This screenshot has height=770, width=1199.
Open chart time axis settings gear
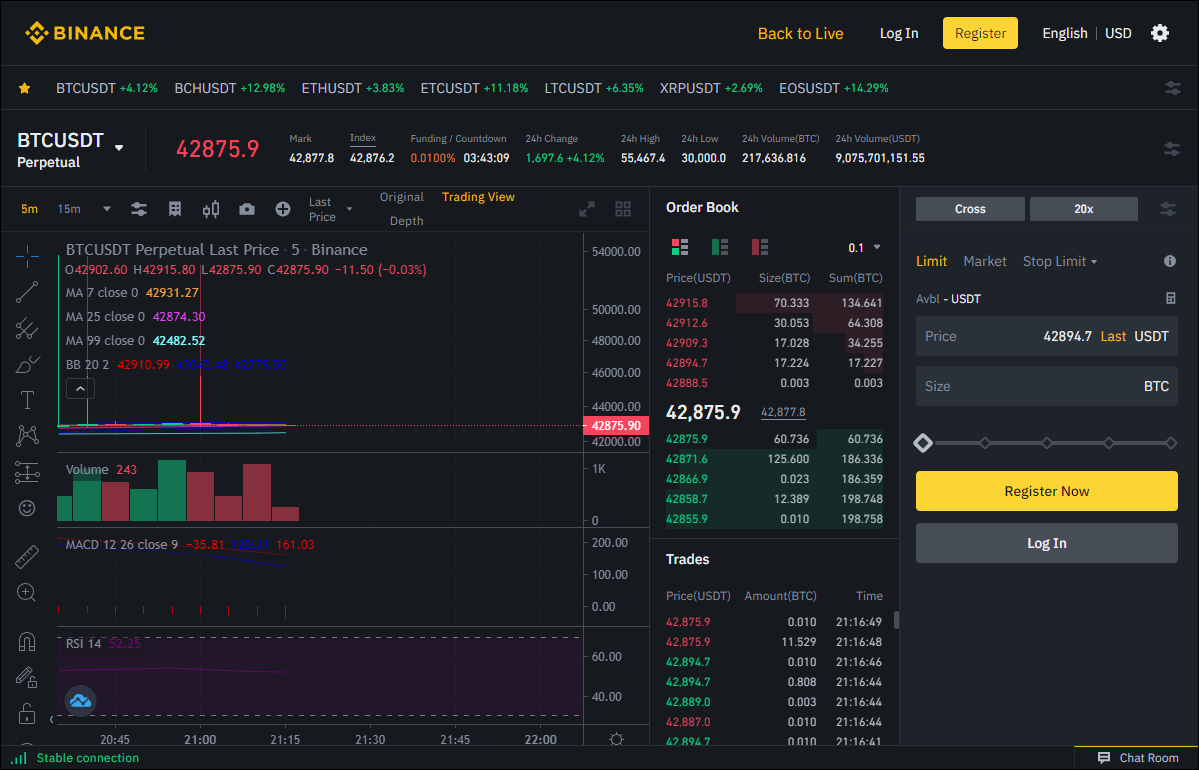point(616,739)
